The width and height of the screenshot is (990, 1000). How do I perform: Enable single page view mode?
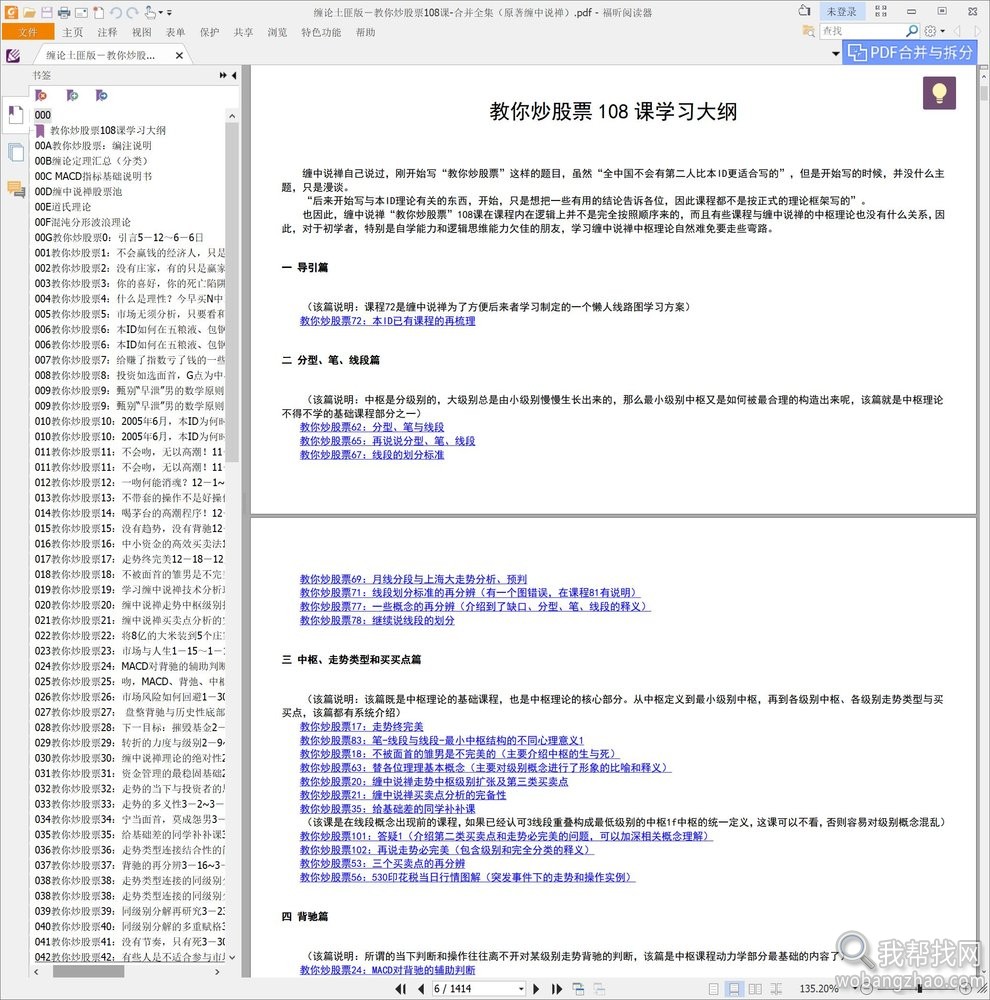coord(713,987)
